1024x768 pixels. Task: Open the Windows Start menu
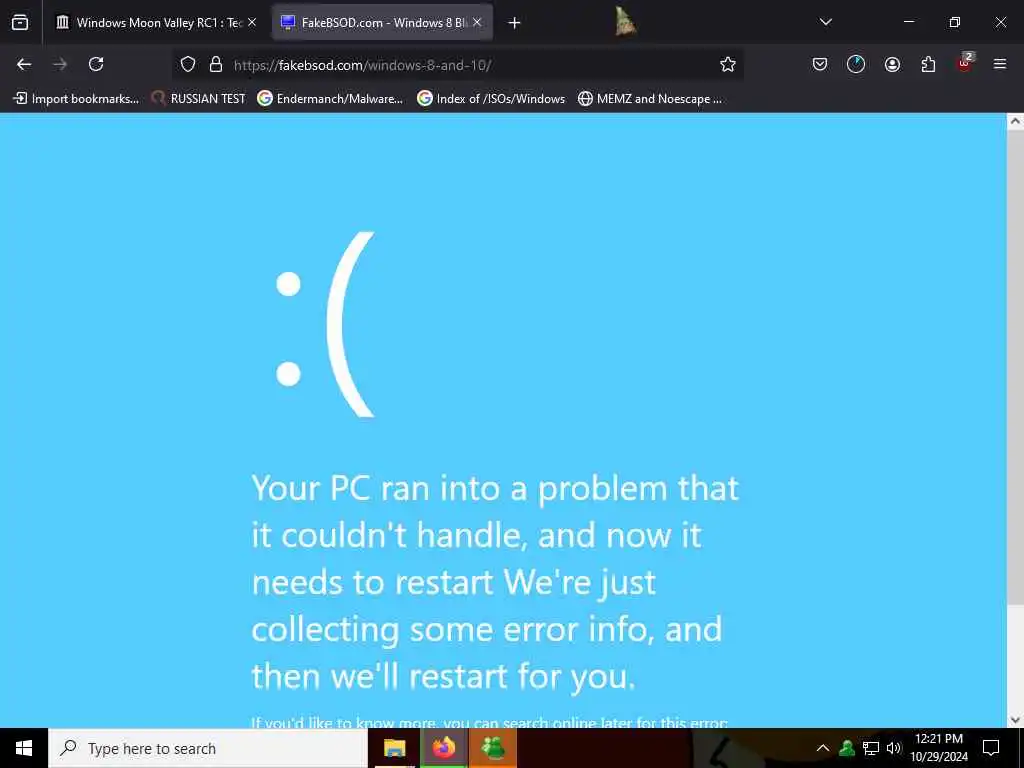(x=24, y=748)
